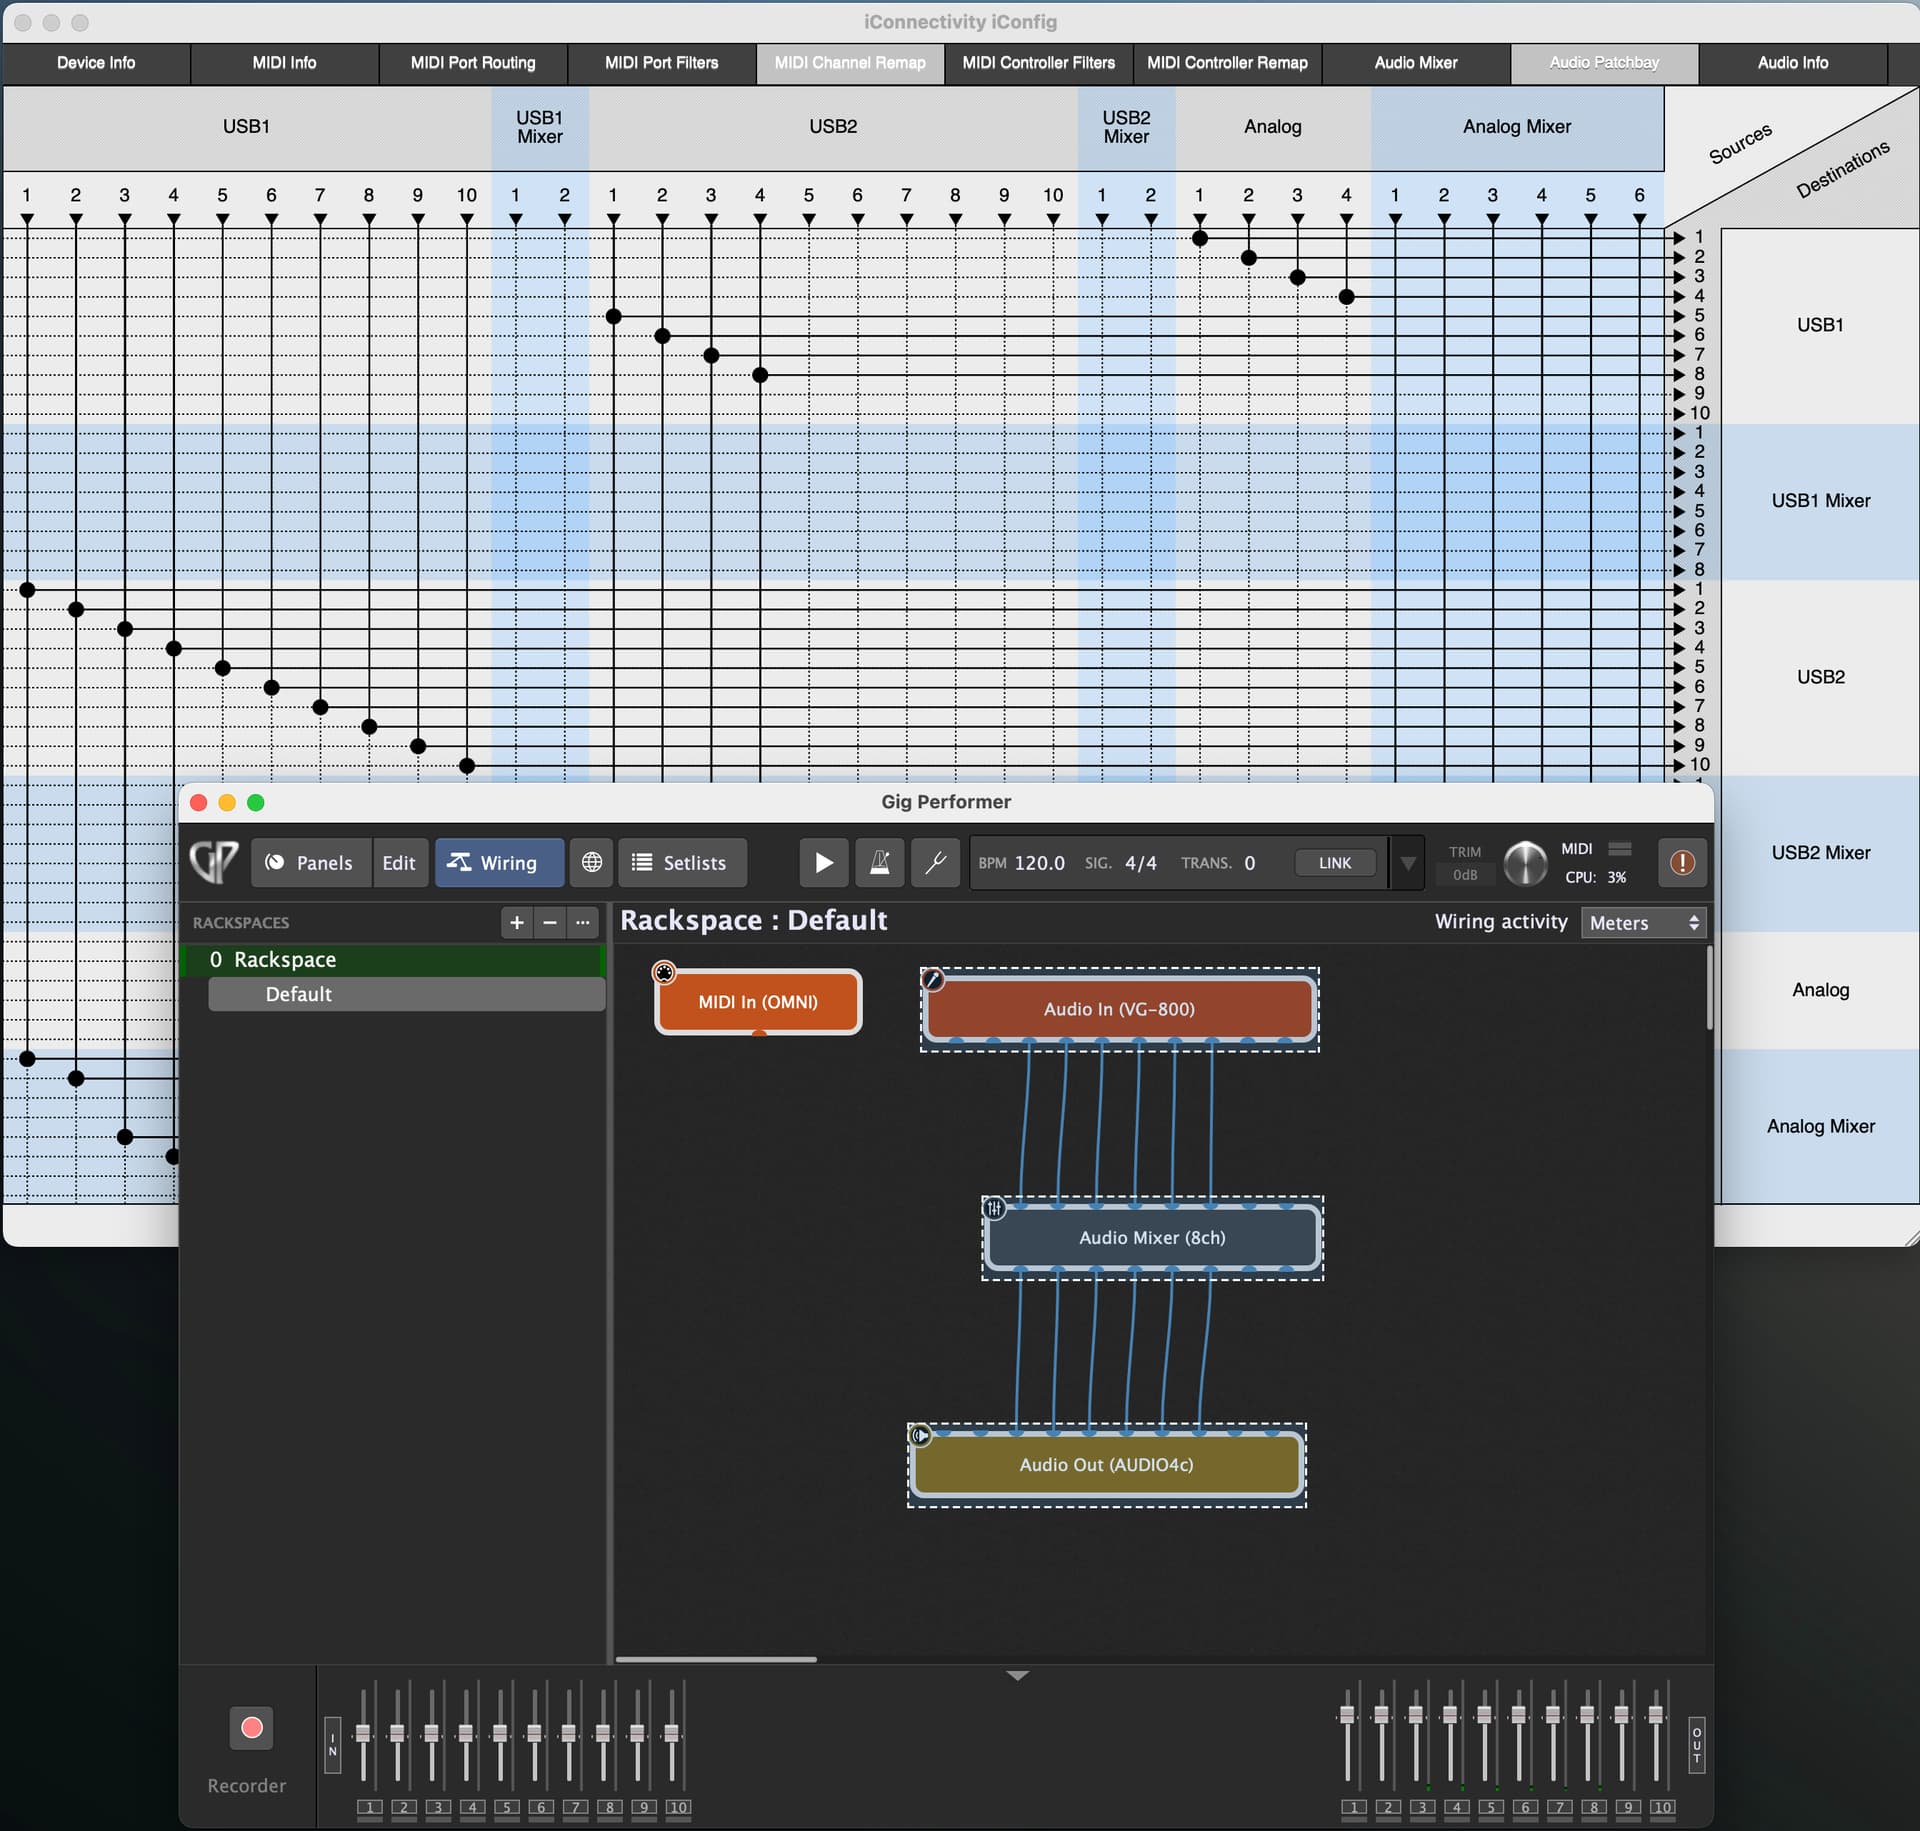Click the BPM 120.0 value
This screenshot has height=1831, width=1920.
click(1039, 863)
